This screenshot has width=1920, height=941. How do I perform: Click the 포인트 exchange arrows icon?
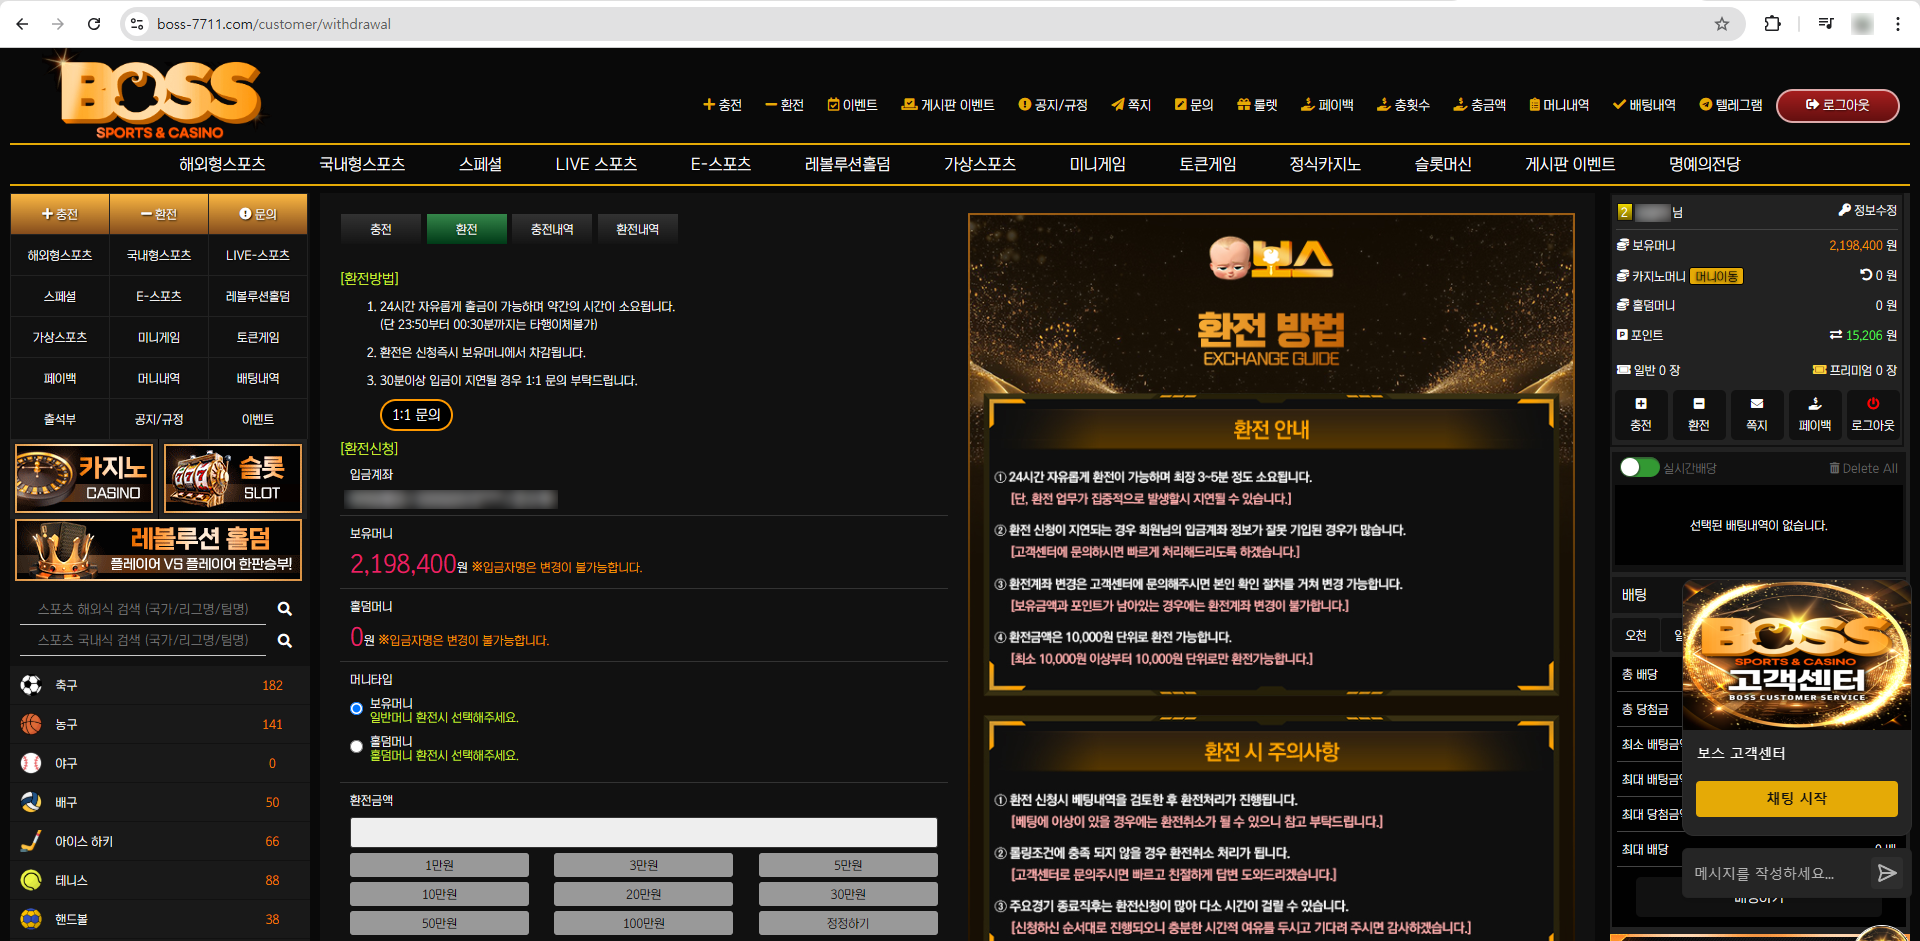[x=1836, y=335]
